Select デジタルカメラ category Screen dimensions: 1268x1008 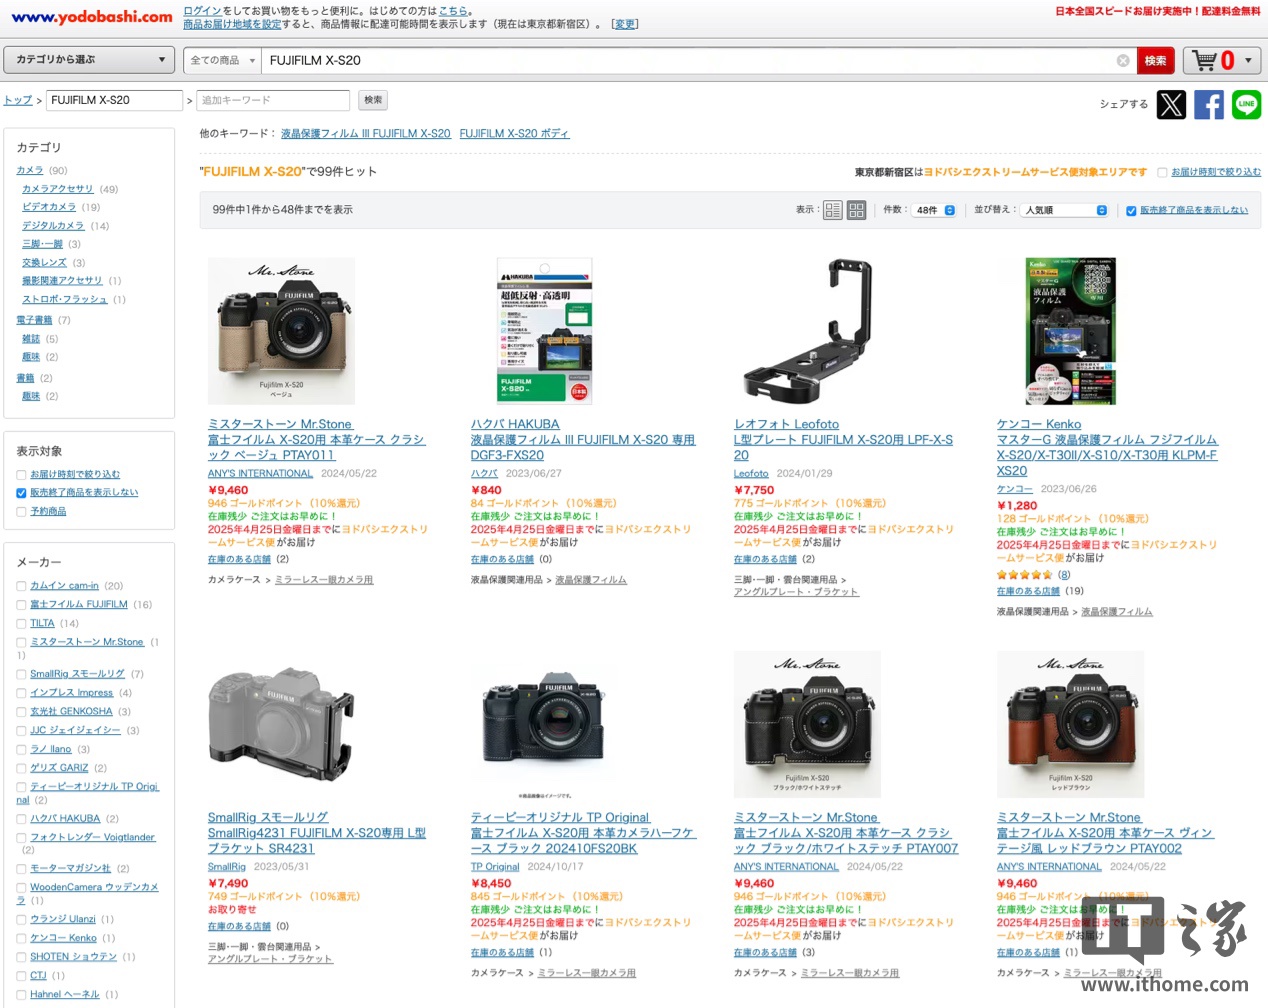[x=53, y=226]
